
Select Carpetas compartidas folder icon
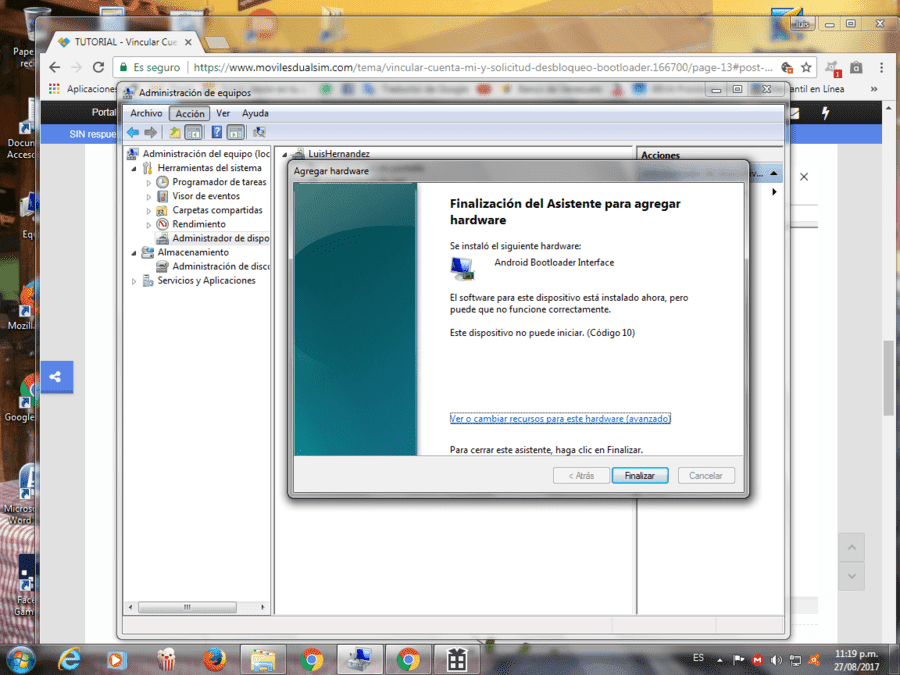click(162, 210)
